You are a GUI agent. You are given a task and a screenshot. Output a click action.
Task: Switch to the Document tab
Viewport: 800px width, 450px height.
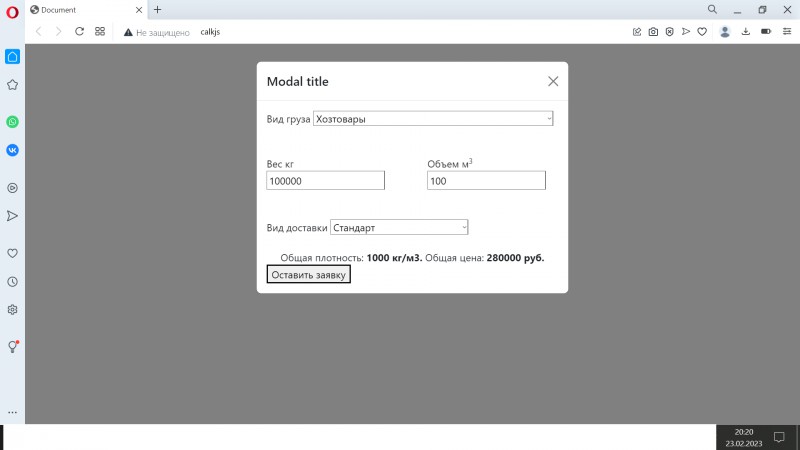84,10
